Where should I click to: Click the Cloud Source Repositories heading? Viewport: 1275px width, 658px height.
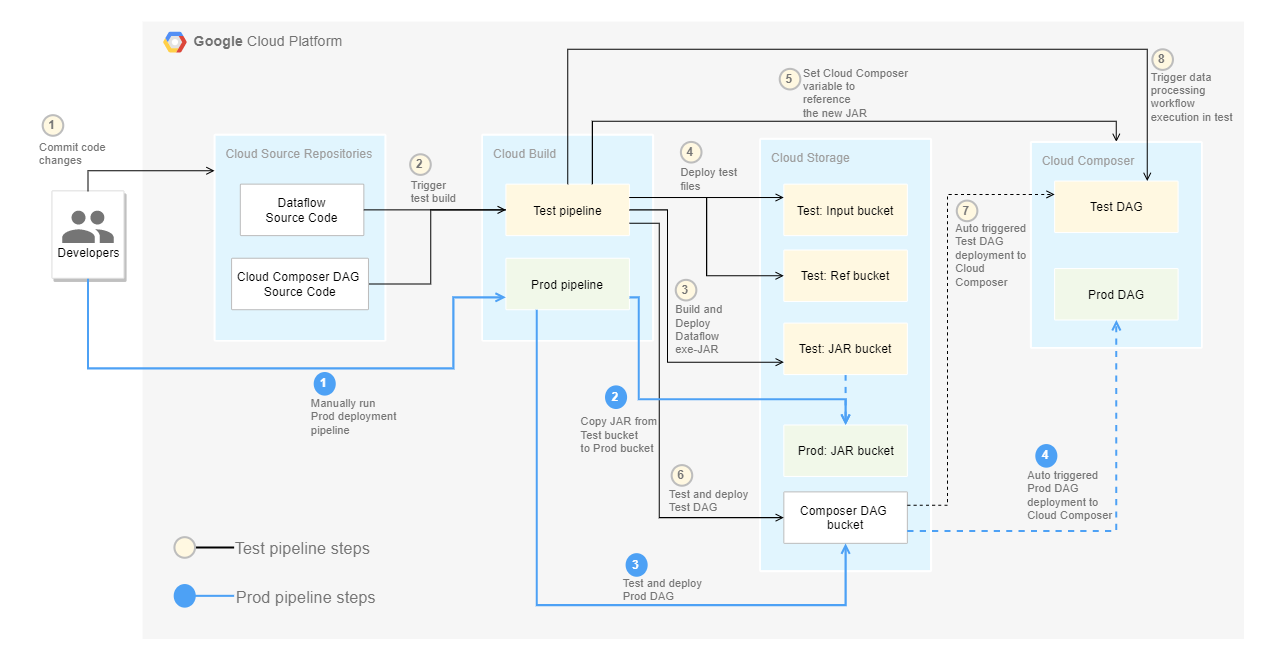click(x=299, y=154)
